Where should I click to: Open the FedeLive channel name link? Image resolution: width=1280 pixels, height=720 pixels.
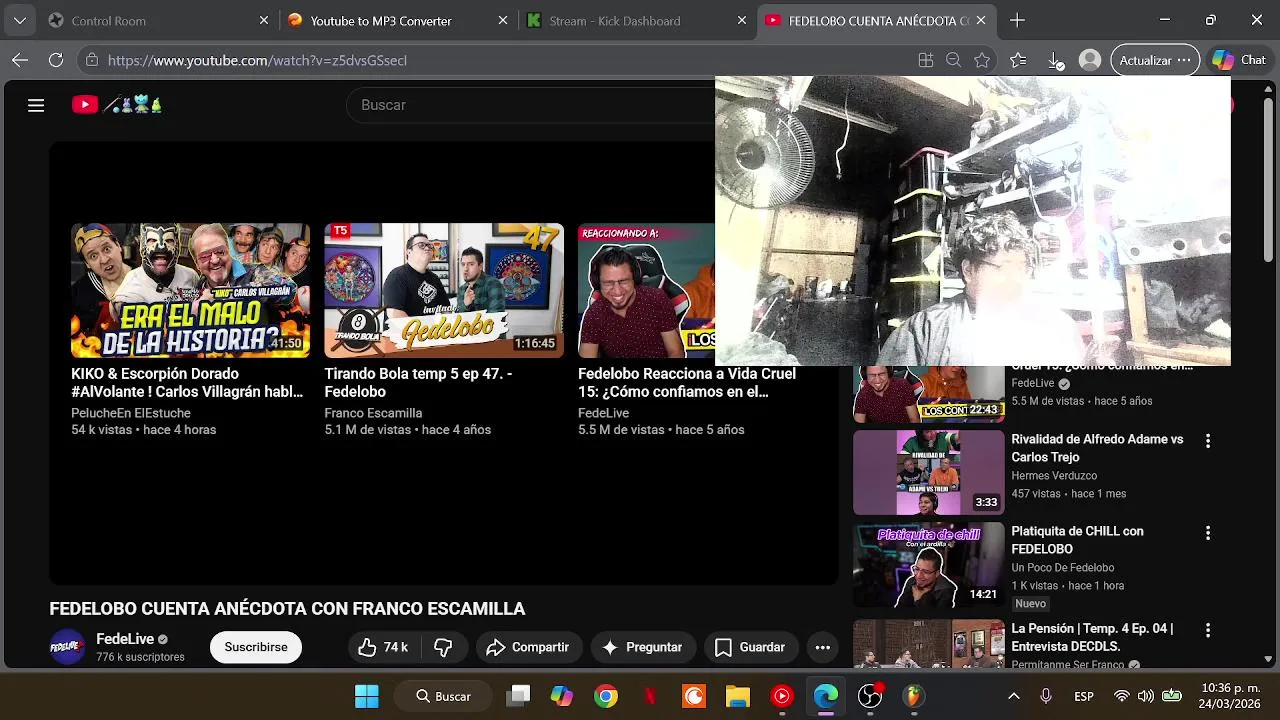125,639
